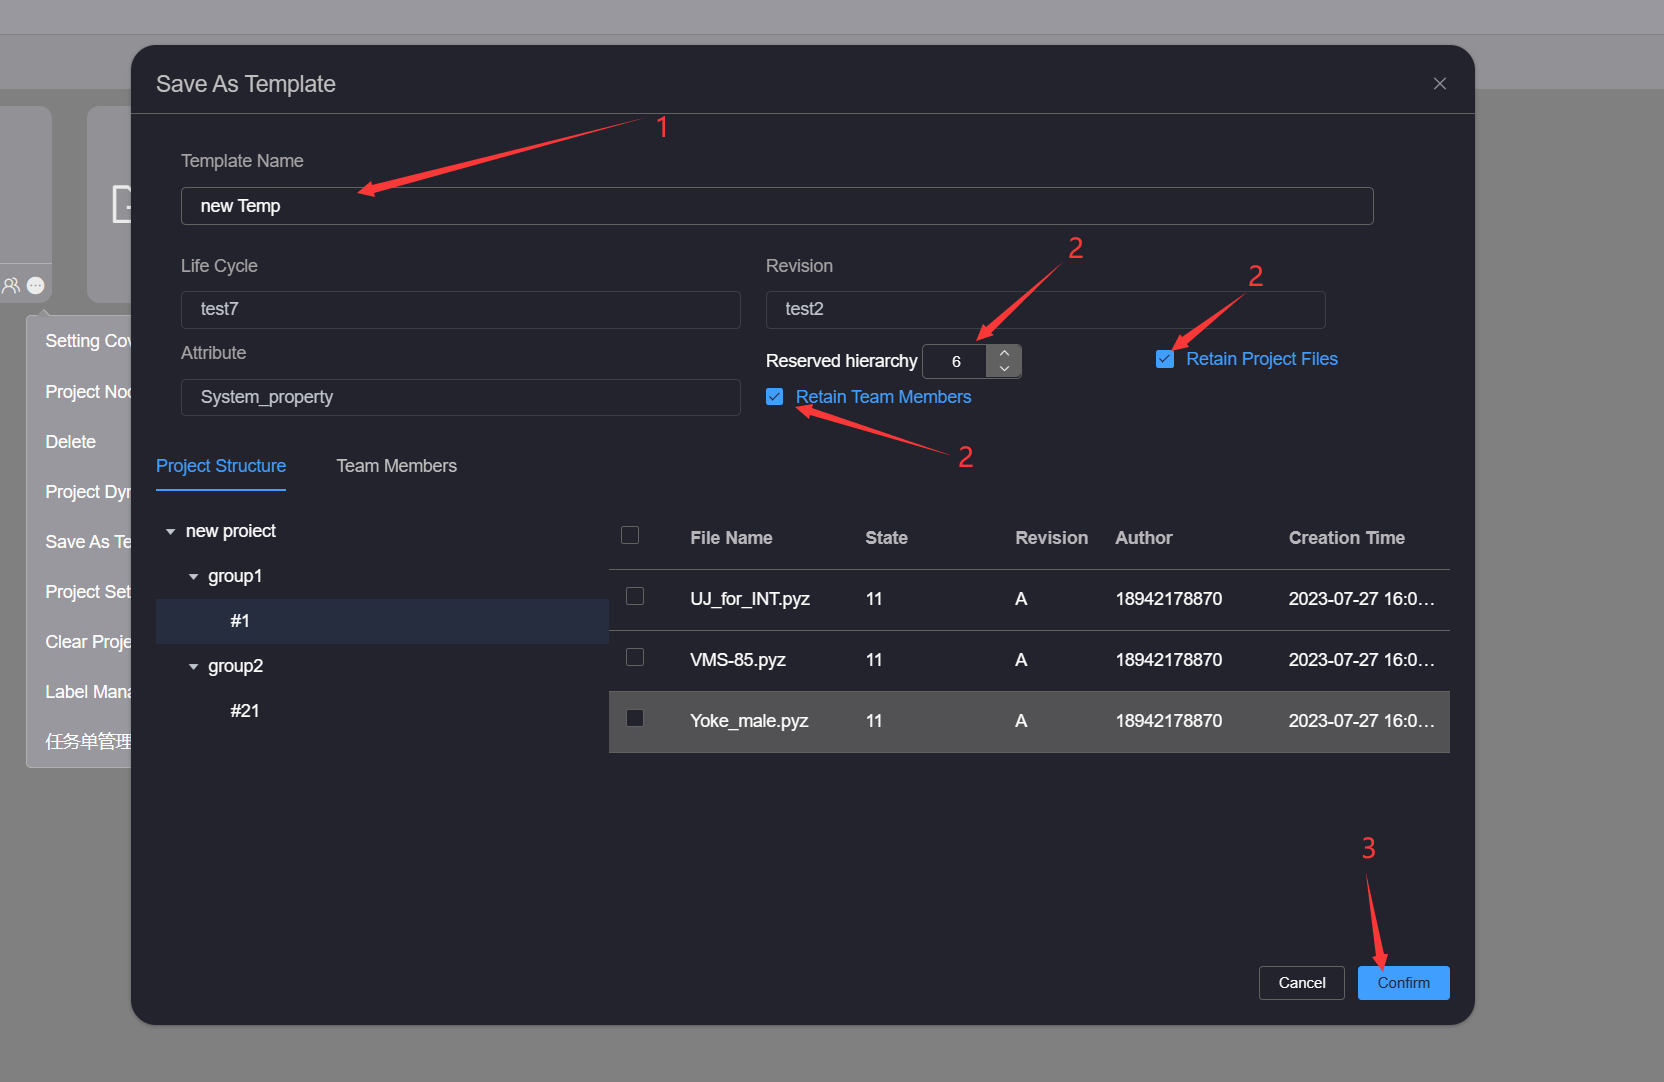Screen dimensions: 1664x1082
Task: Click the File Name column header
Action: (731, 538)
